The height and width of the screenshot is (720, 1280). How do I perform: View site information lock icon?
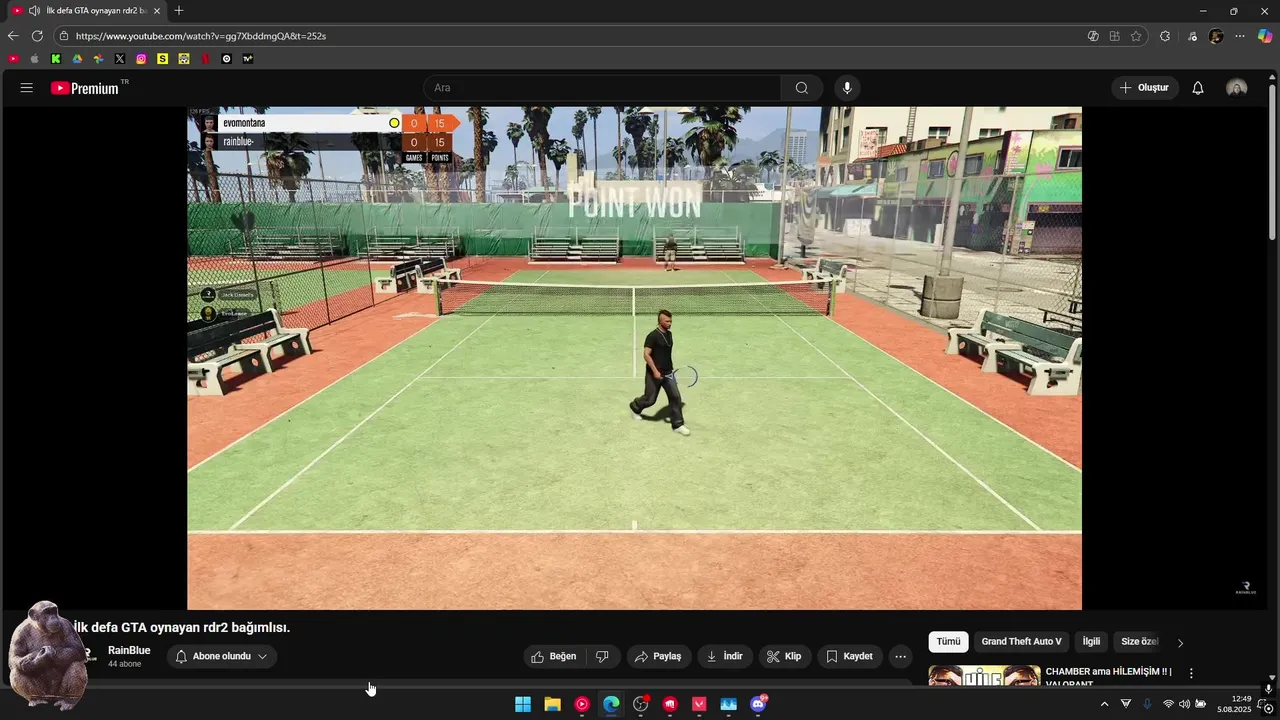64,36
